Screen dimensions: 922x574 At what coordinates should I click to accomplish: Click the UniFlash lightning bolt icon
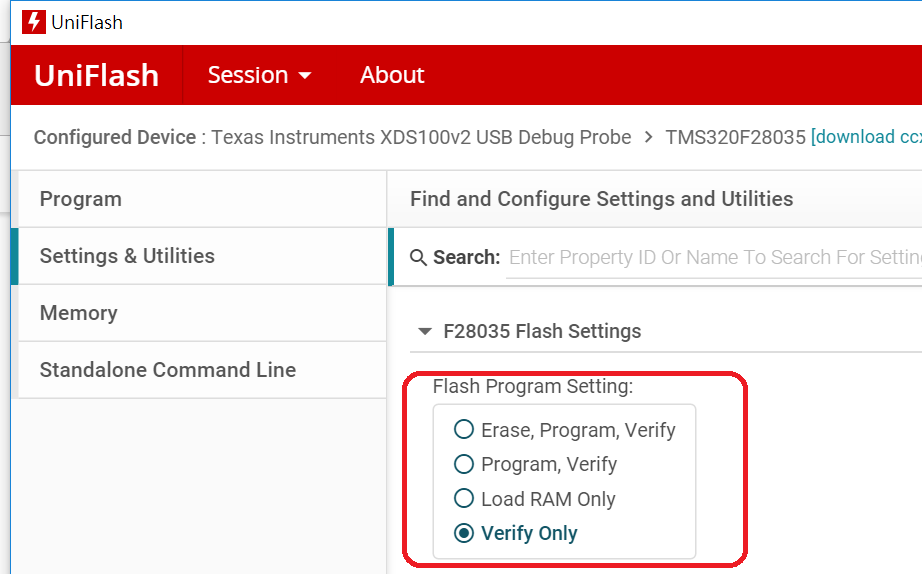[x=34, y=22]
